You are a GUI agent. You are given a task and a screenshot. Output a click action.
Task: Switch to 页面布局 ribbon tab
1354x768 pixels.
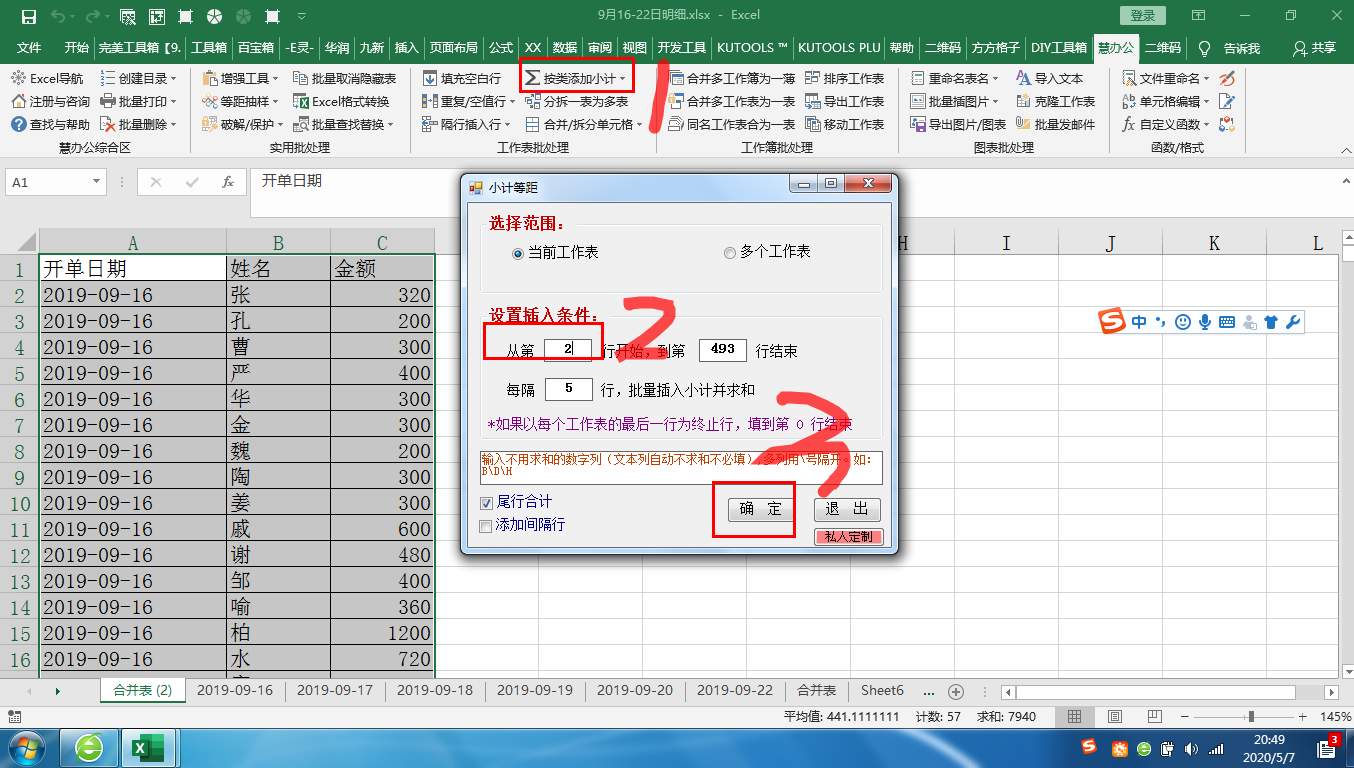pos(453,48)
